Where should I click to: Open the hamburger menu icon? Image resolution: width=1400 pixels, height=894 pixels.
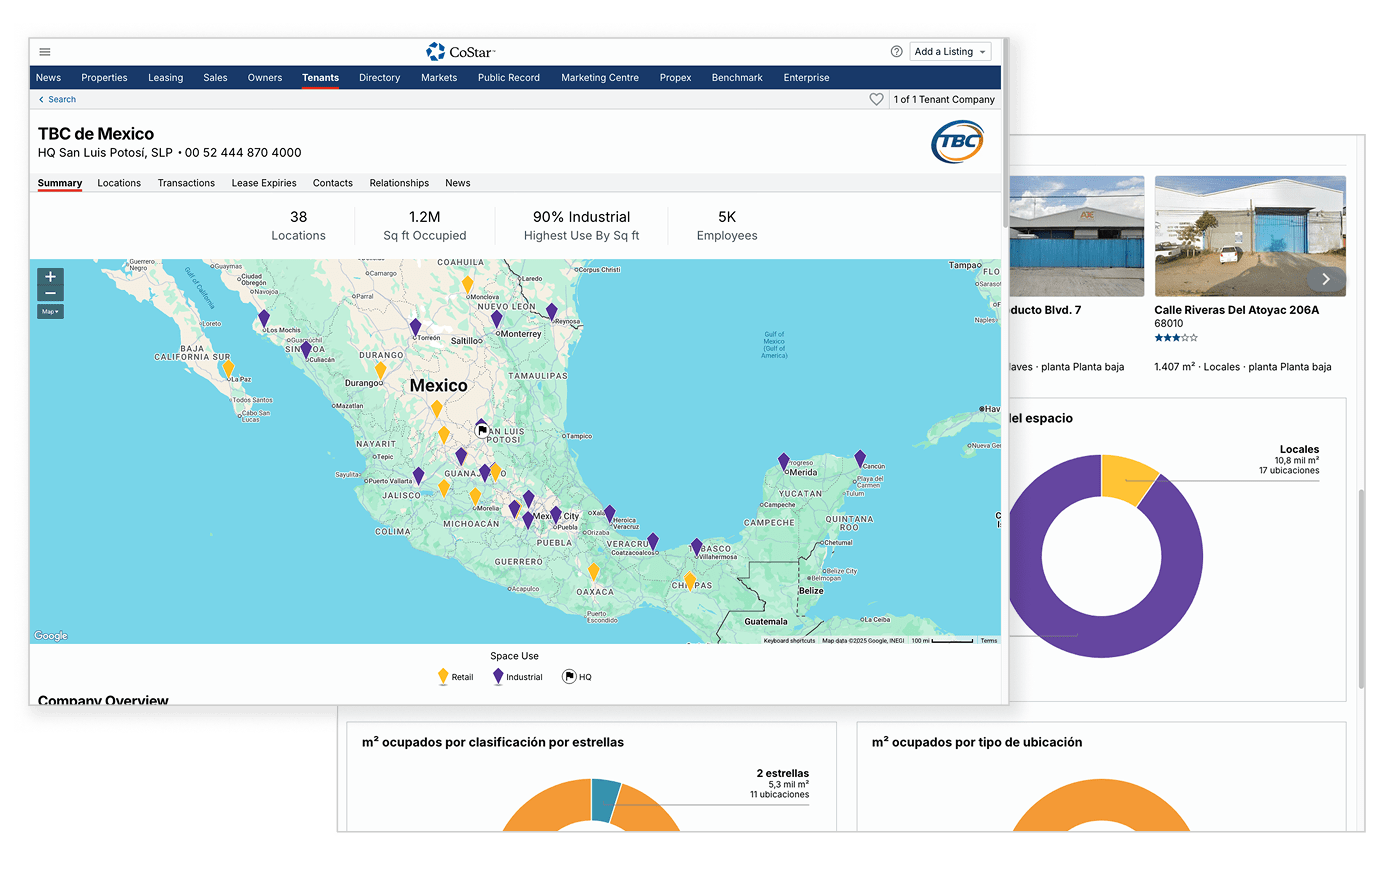point(45,52)
